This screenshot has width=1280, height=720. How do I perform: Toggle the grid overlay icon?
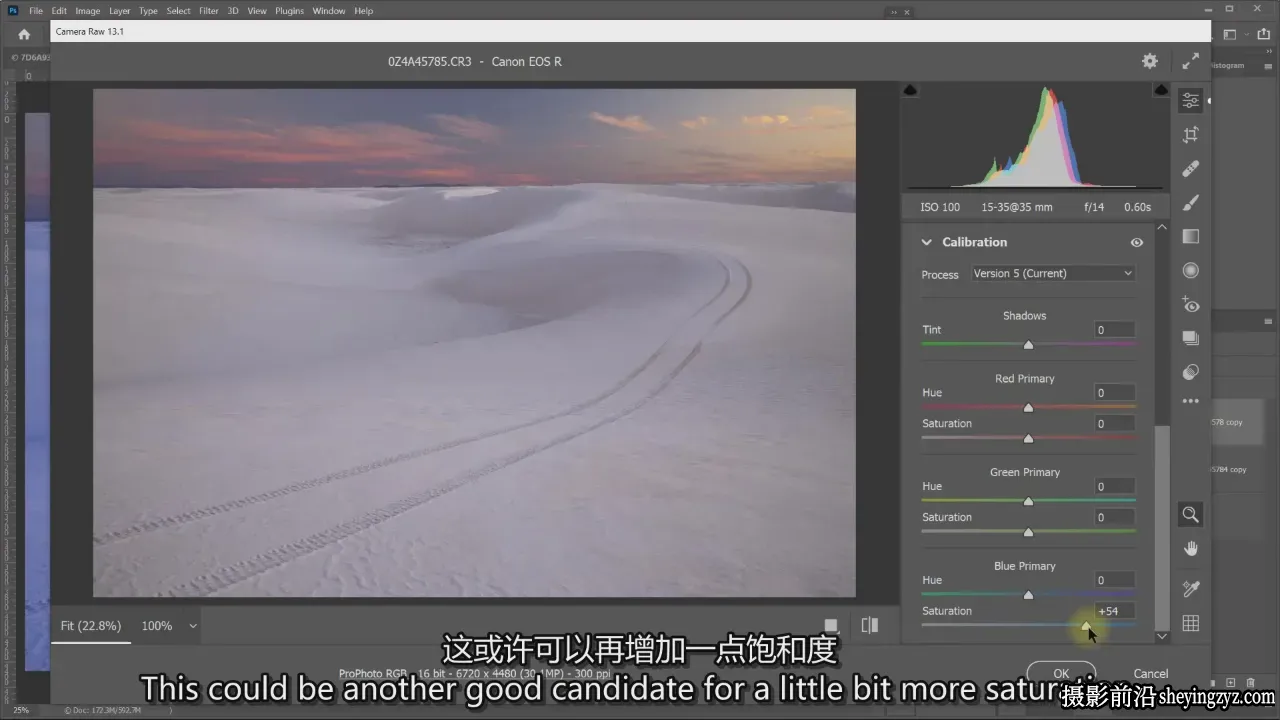[x=1190, y=623]
